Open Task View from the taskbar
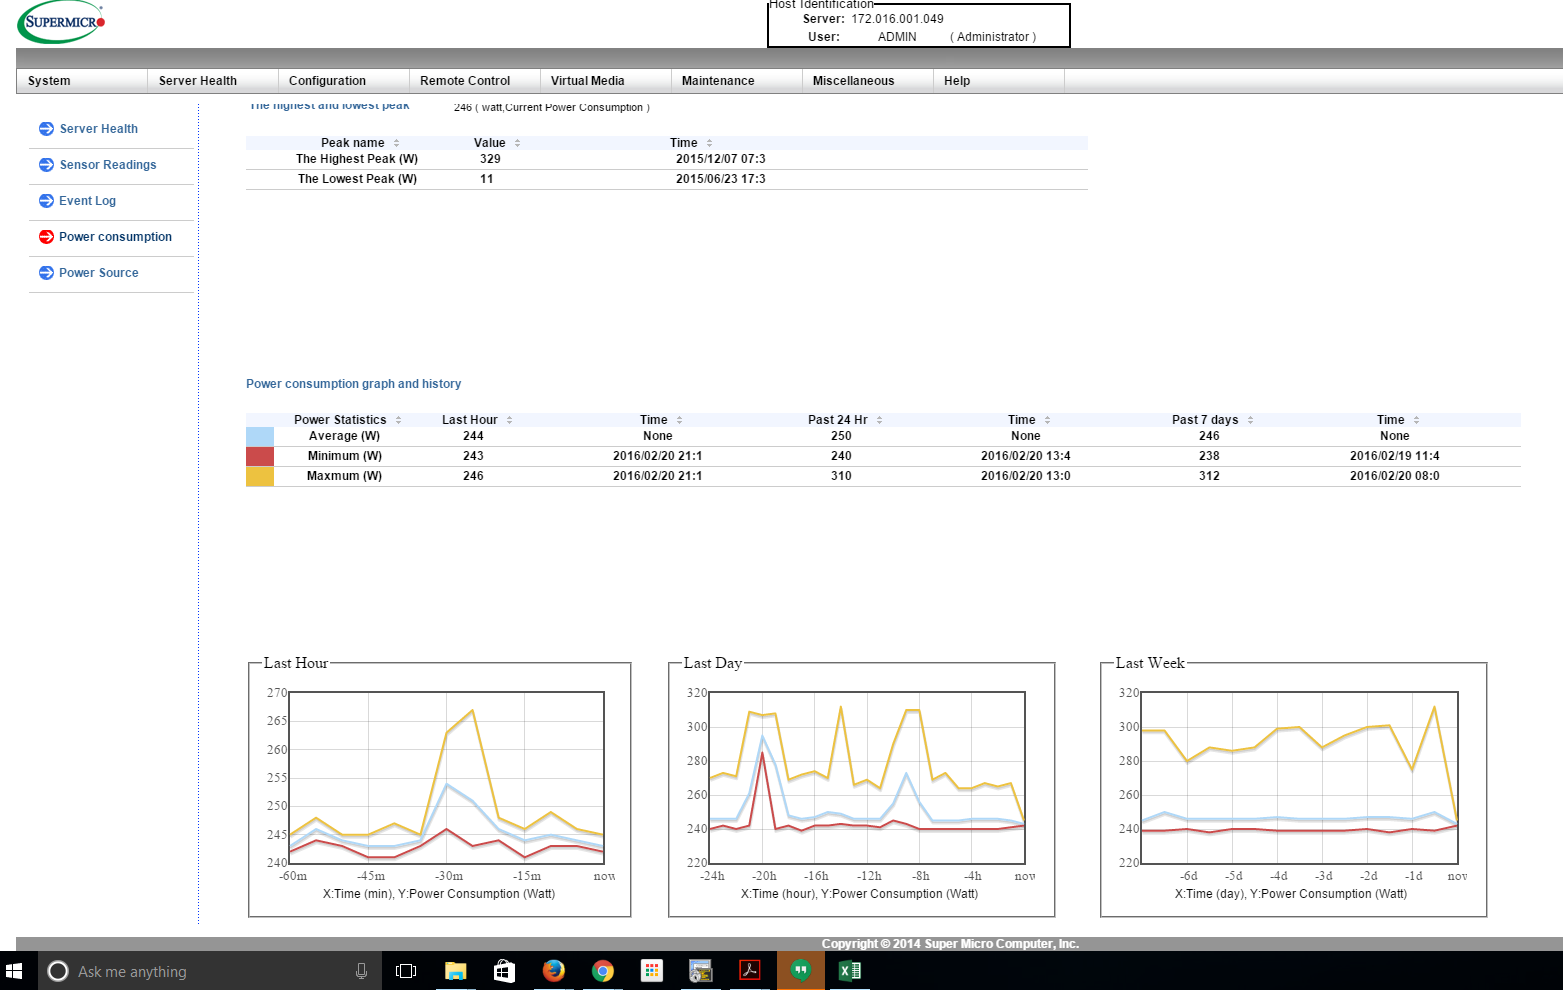 coord(406,971)
